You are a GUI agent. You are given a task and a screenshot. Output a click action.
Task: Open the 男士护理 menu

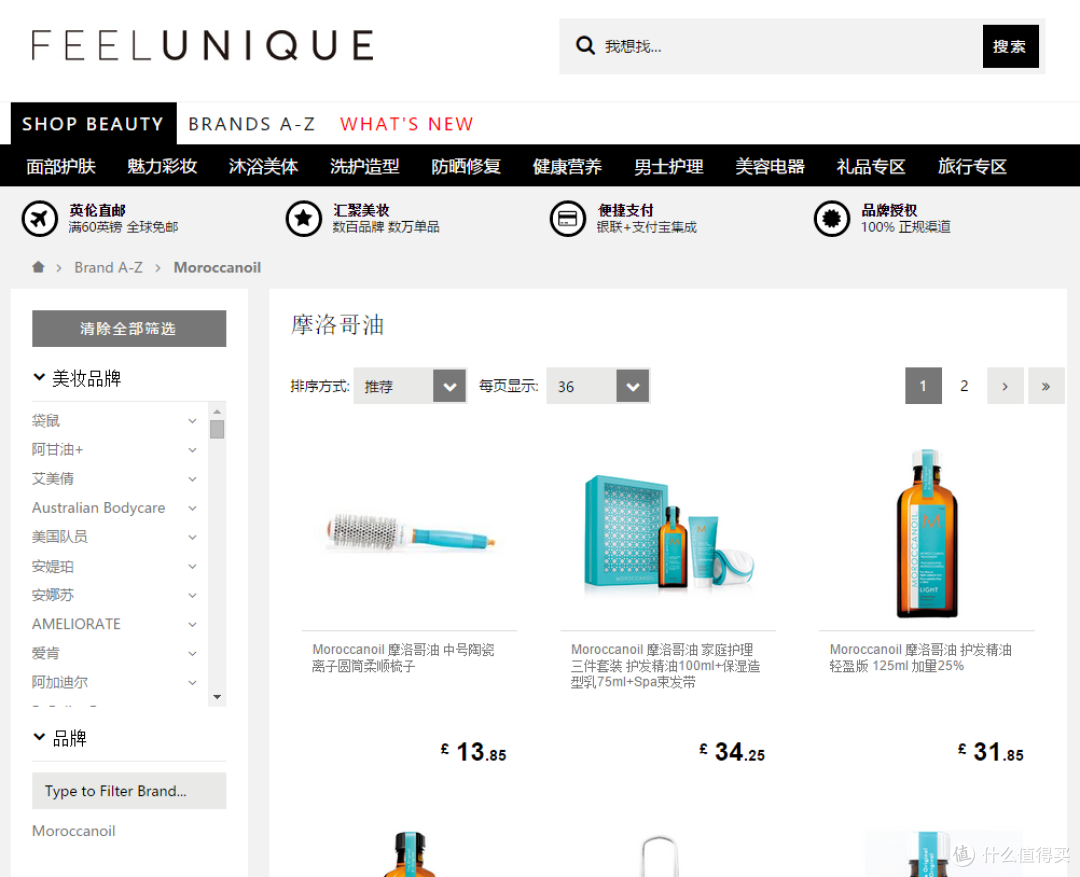[668, 166]
